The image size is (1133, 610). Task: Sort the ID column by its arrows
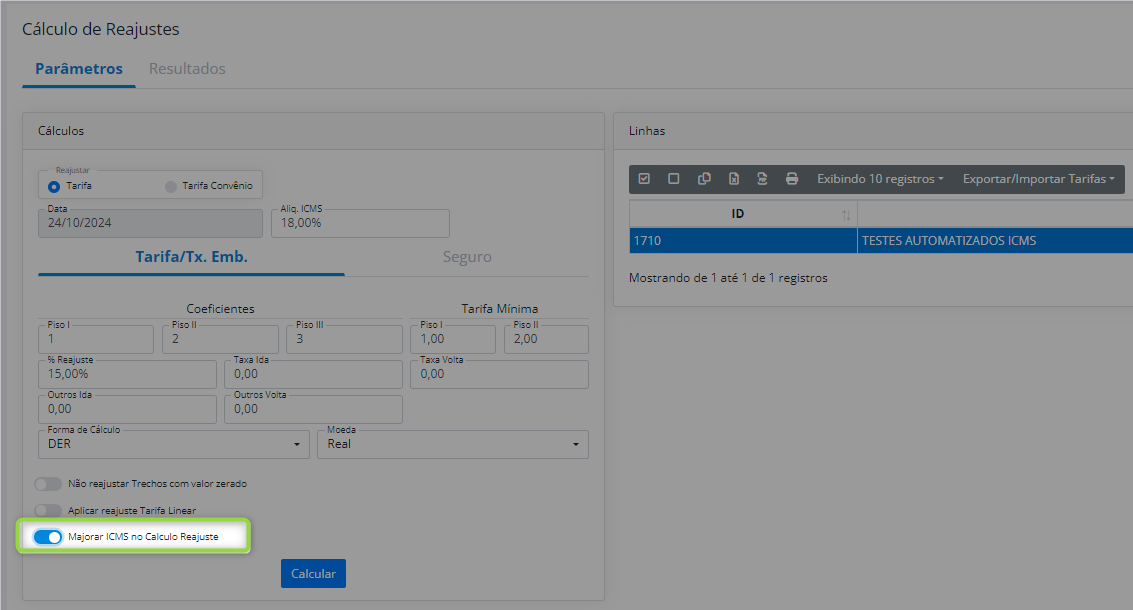845,215
